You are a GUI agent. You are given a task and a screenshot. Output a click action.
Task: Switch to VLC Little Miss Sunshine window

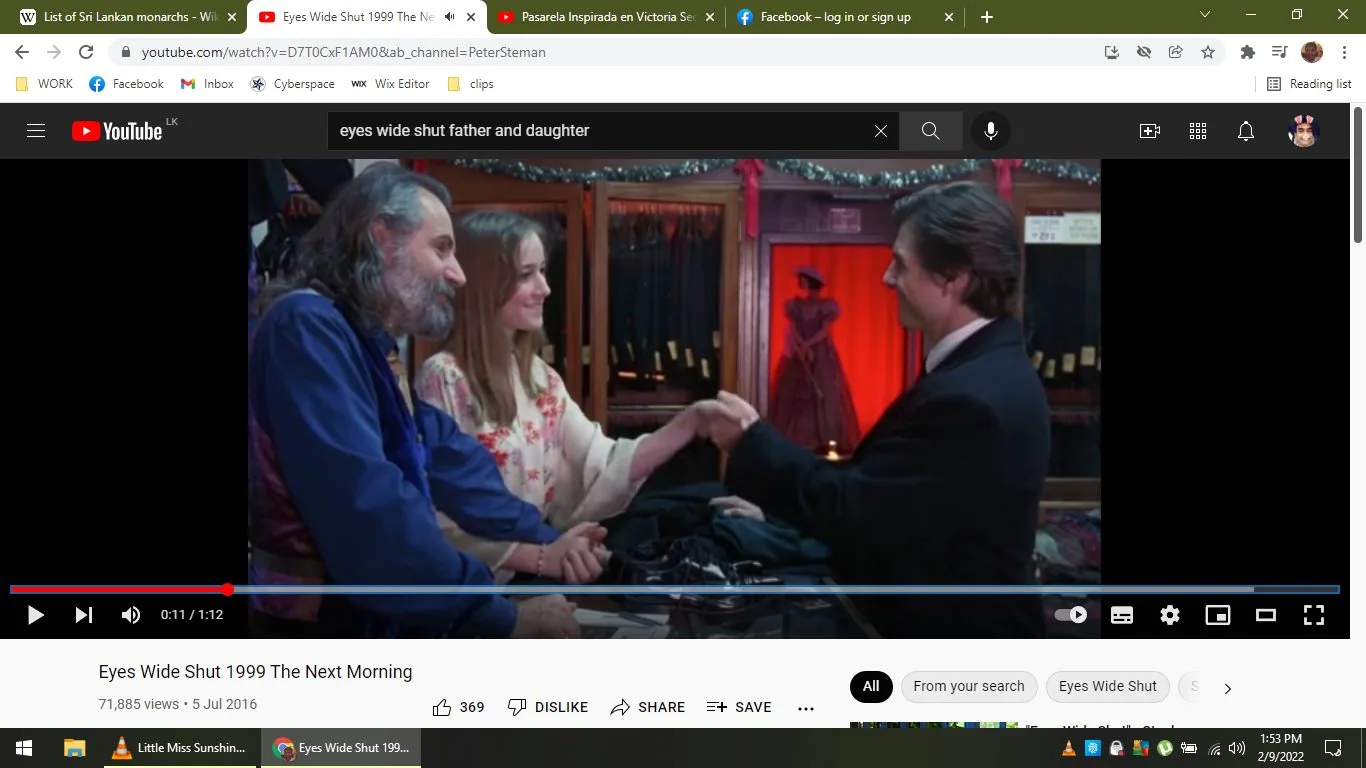[x=180, y=748]
